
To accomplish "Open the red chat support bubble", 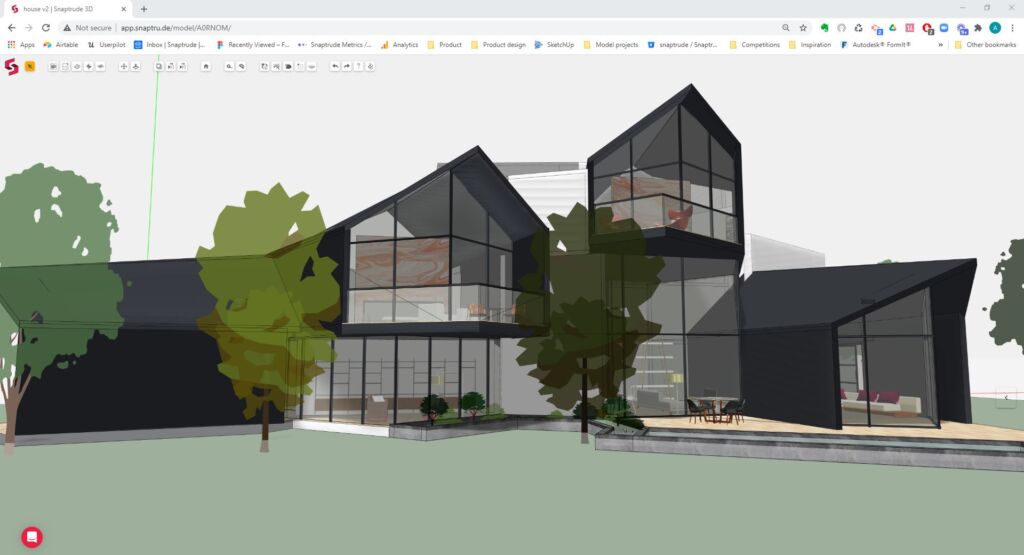I will pyautogui.click(x=32, y=537).
